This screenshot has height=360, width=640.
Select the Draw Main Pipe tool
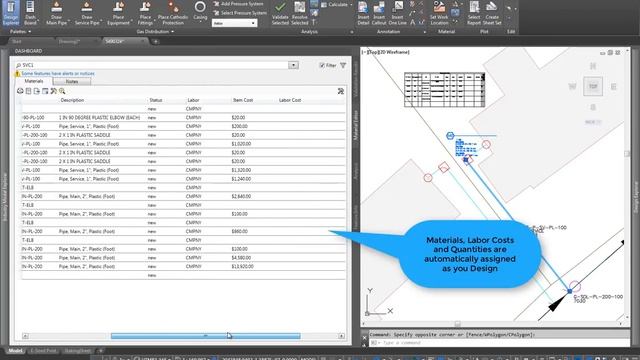click(x=56, y=13)
